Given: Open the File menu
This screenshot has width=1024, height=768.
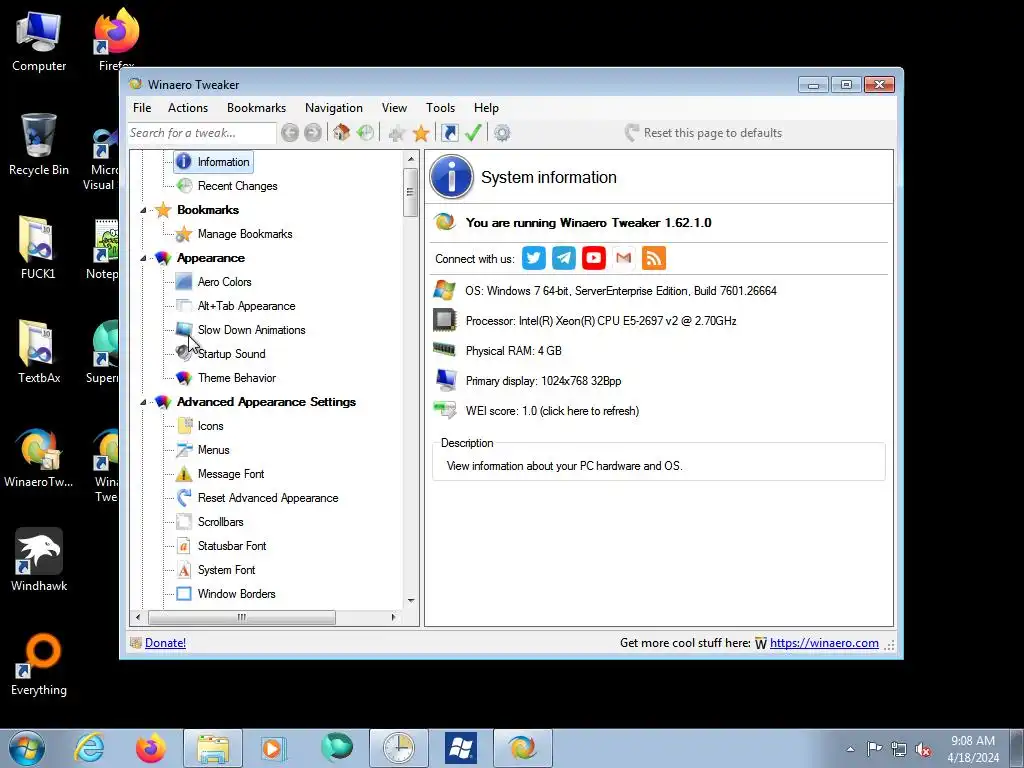Looking at the screenshot, I should pos(142,108).
